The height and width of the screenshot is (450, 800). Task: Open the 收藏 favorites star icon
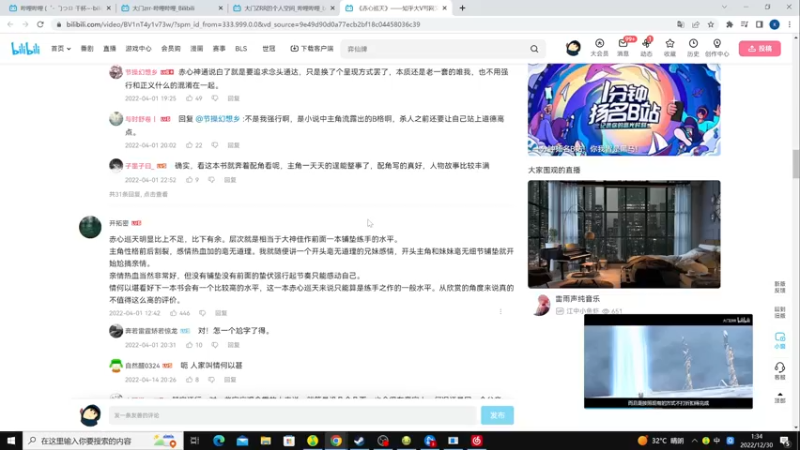point(670,47)
